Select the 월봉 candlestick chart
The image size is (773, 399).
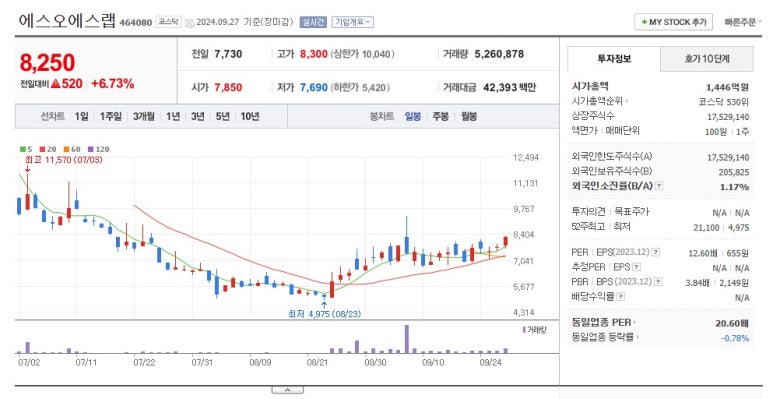469,116
